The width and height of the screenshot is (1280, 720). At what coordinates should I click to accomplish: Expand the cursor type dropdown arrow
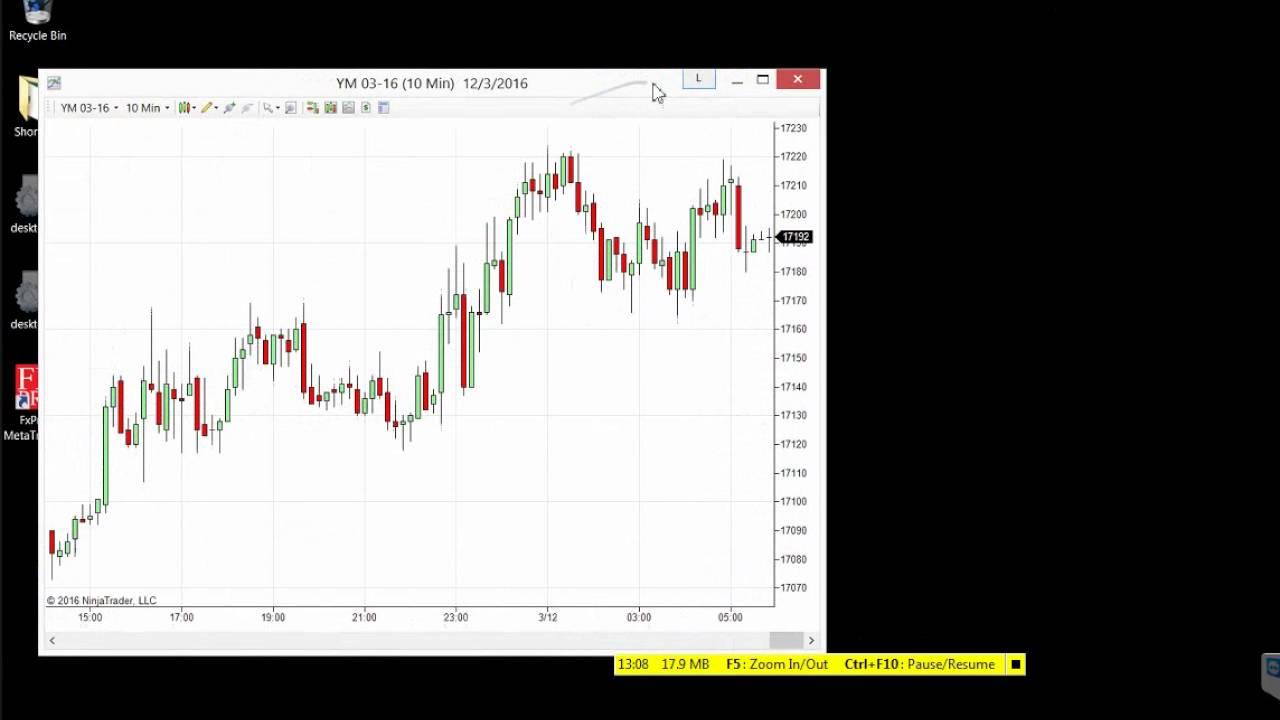[x=278, y=108]
